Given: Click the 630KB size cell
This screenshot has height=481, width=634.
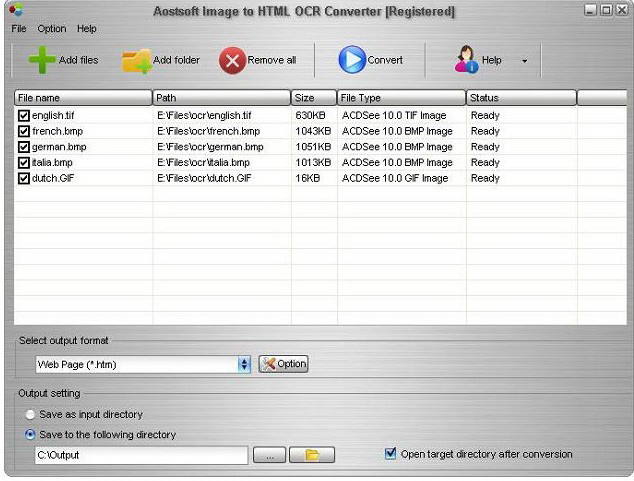Looking at the screenshot, I should click(x=310, y=116).
